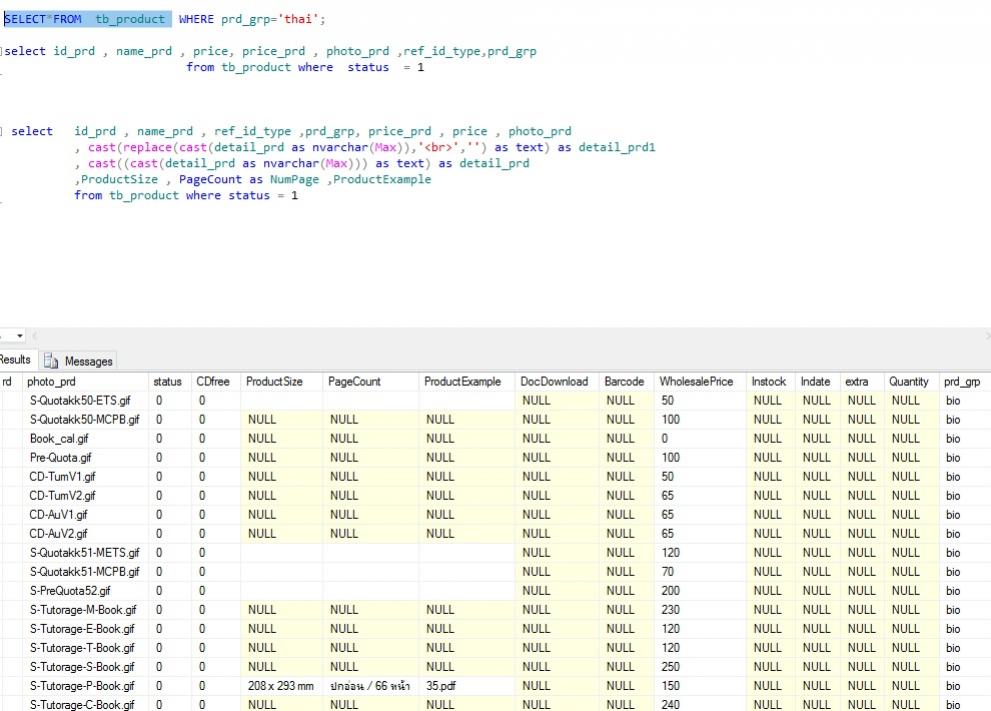Click the highlighted SELECT*FROM tb_product text
Viewport: 991px width, 711px height.
88,19
